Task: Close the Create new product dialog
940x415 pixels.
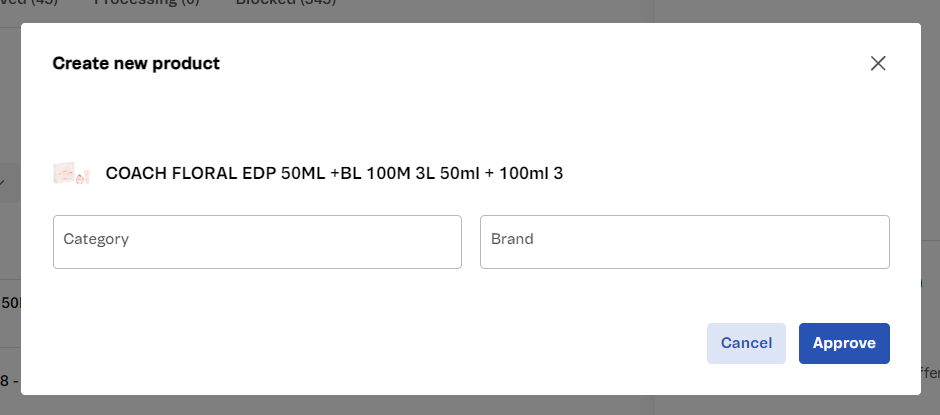Action: pos(878,64)
